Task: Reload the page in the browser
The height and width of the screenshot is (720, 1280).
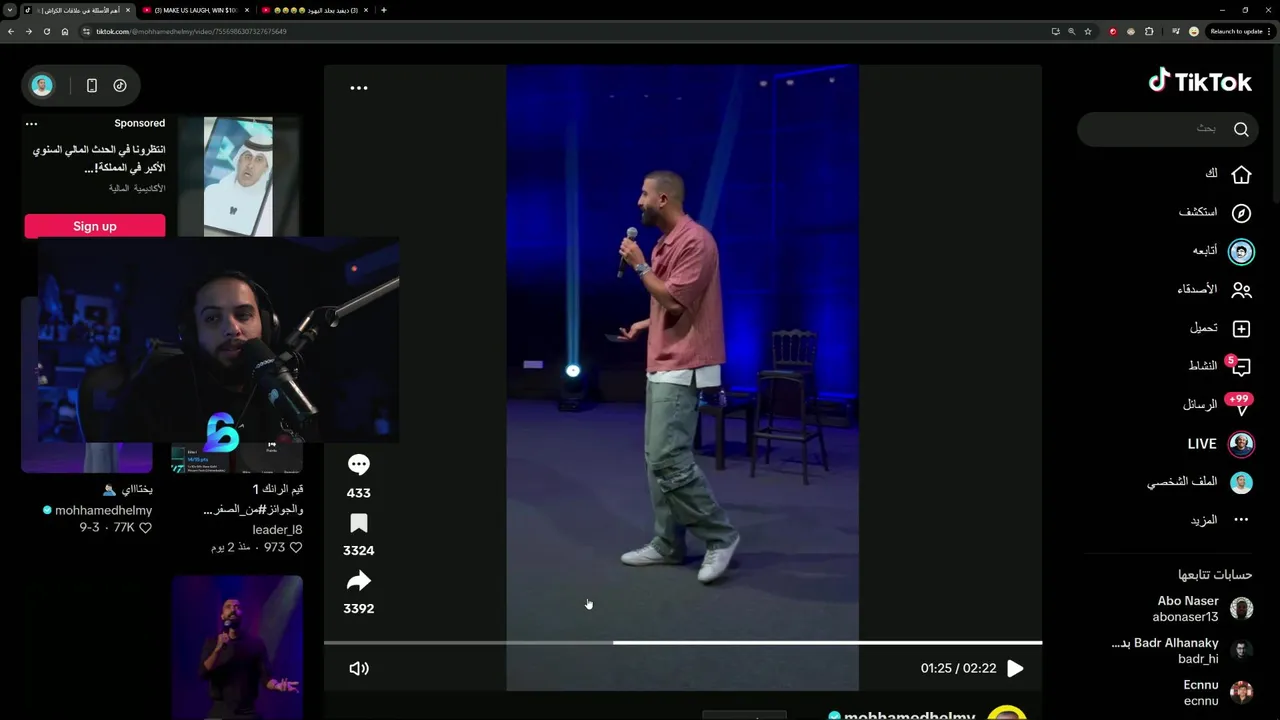Action: tap(46, 31)
